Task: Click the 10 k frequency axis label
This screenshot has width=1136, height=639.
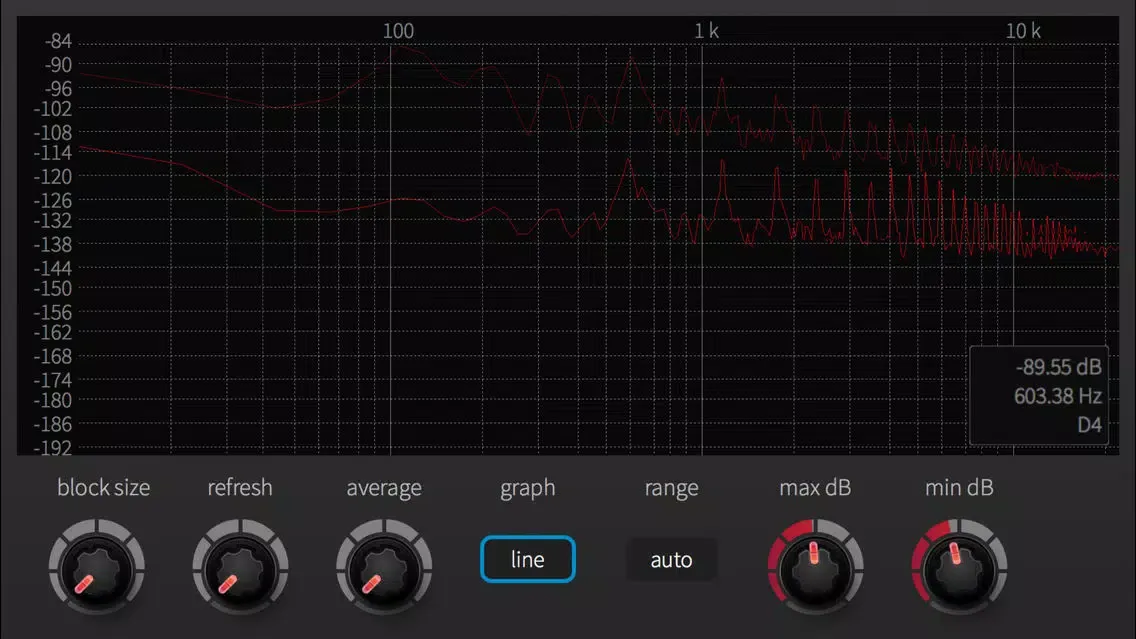Action: click(x=1023, y=31)
